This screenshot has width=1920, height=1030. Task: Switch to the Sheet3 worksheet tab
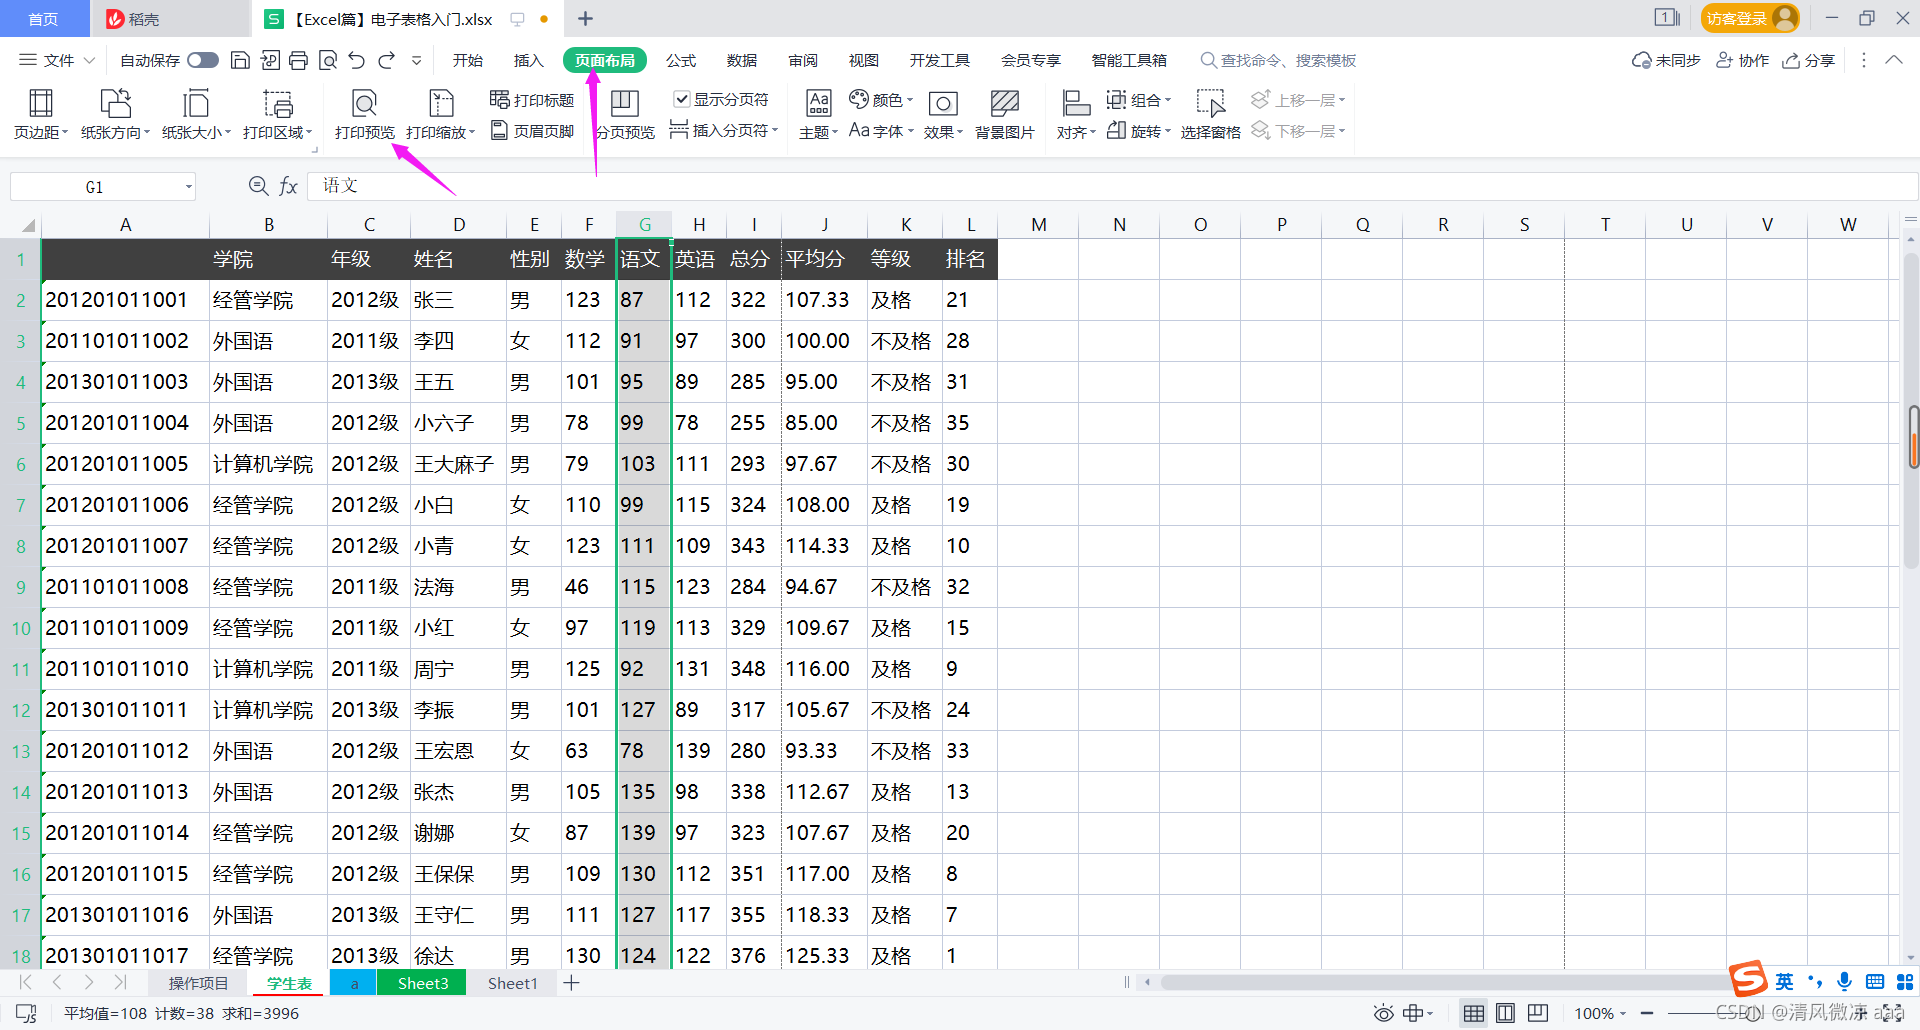coord(423,983)
